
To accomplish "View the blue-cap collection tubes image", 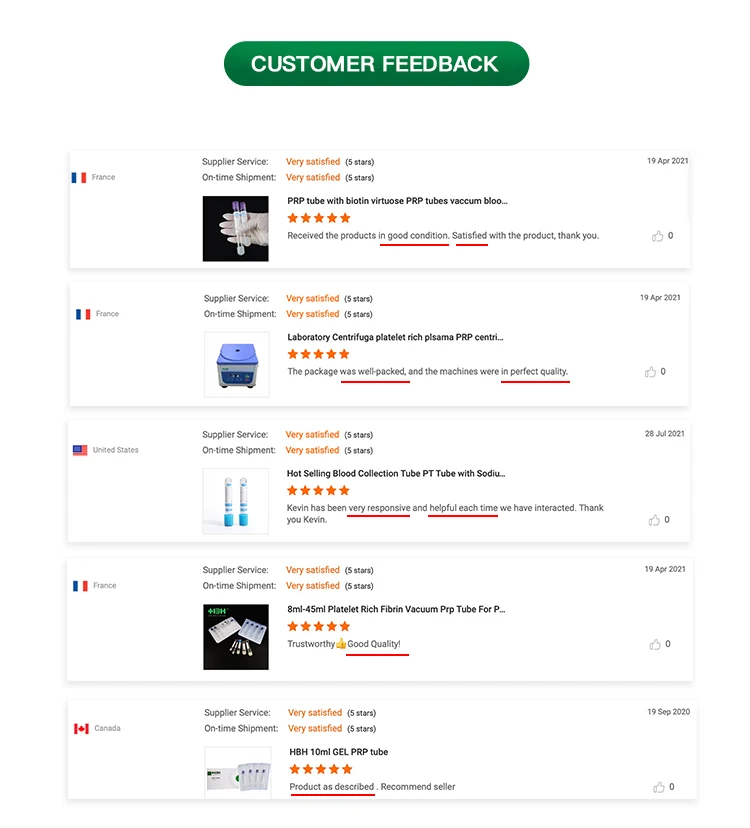I will (235, 501).
